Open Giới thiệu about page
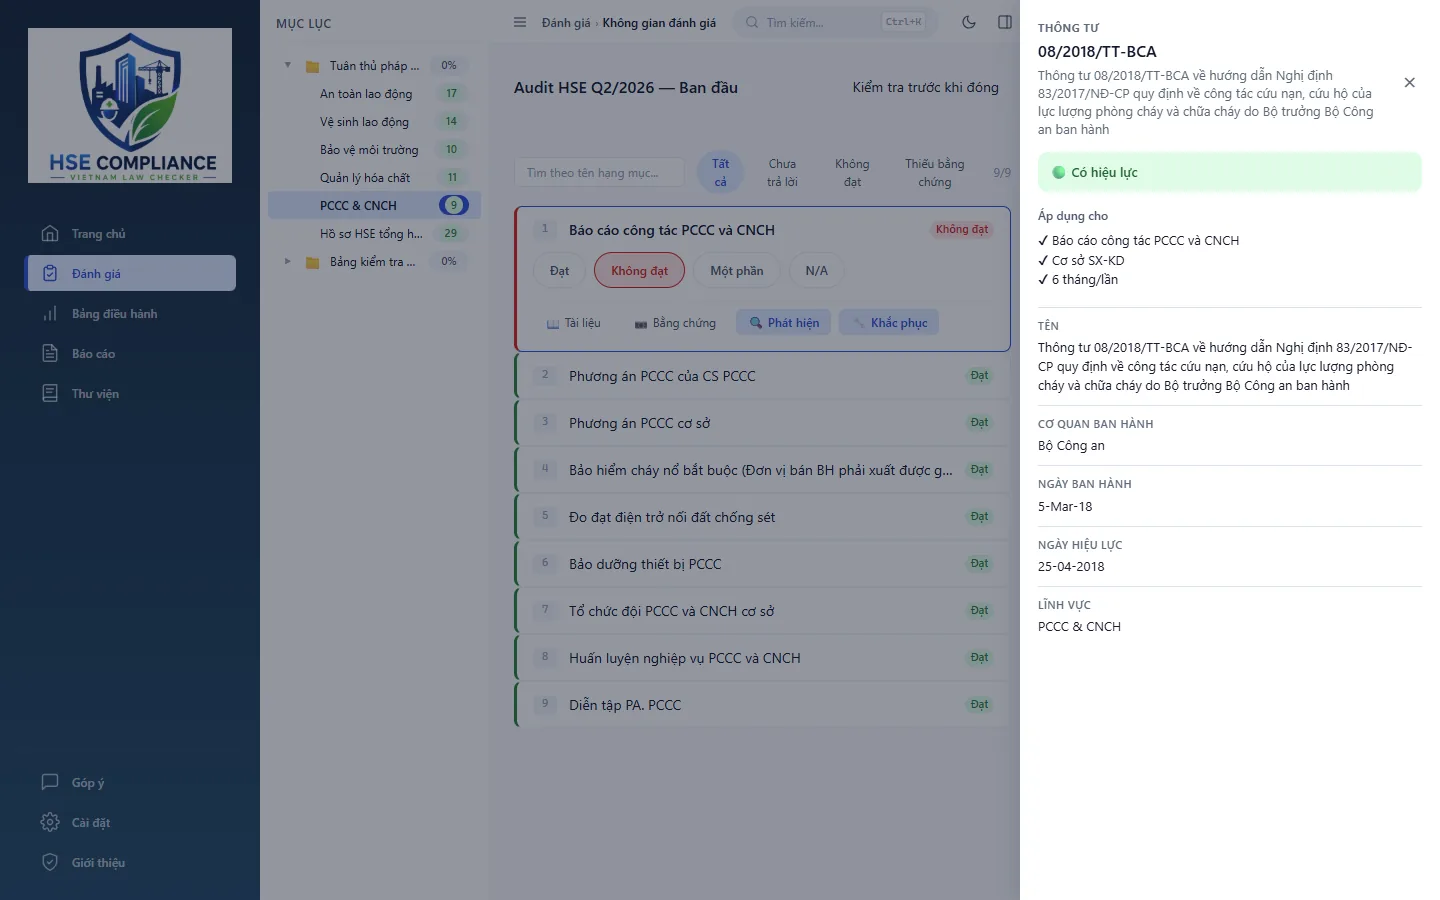 pyautogui.click(x=130, y=863)
